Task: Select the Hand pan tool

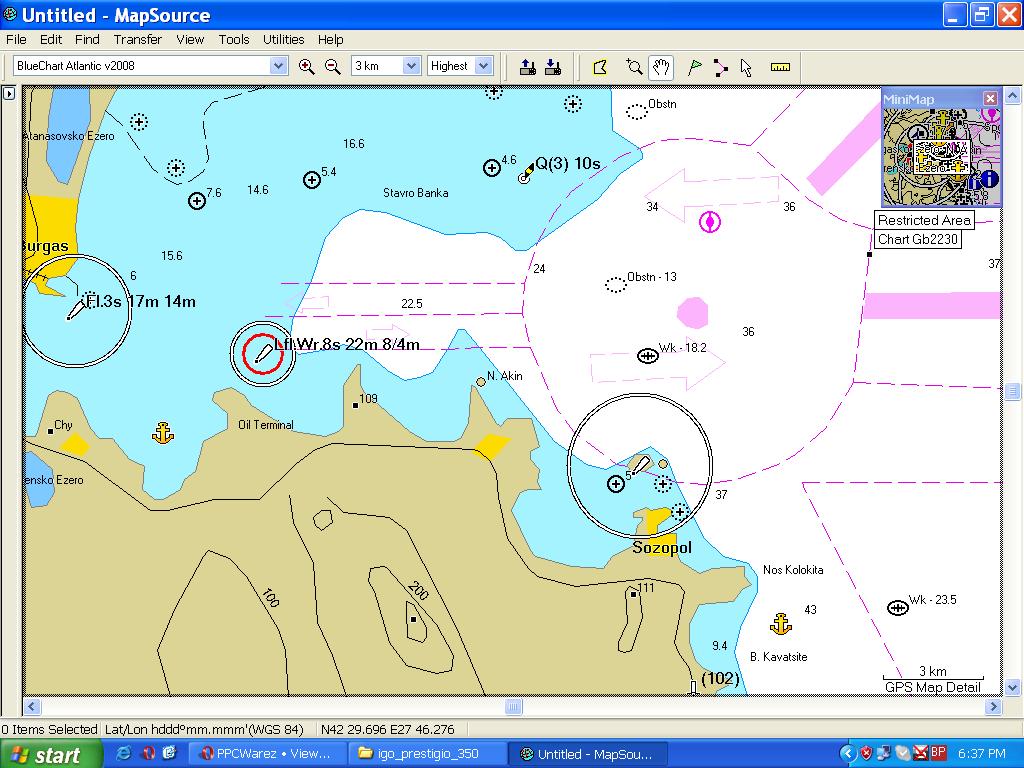Action: coord(661,67)
